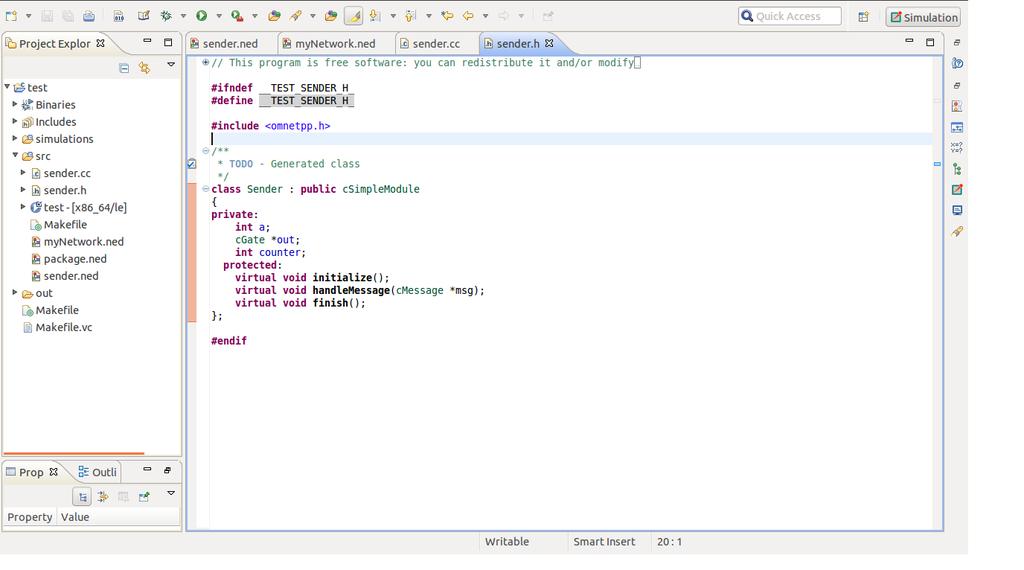Click the binary build 010 toolbar icon
This screenshot has width=1024, height=570.
click(x=118, y=16)
